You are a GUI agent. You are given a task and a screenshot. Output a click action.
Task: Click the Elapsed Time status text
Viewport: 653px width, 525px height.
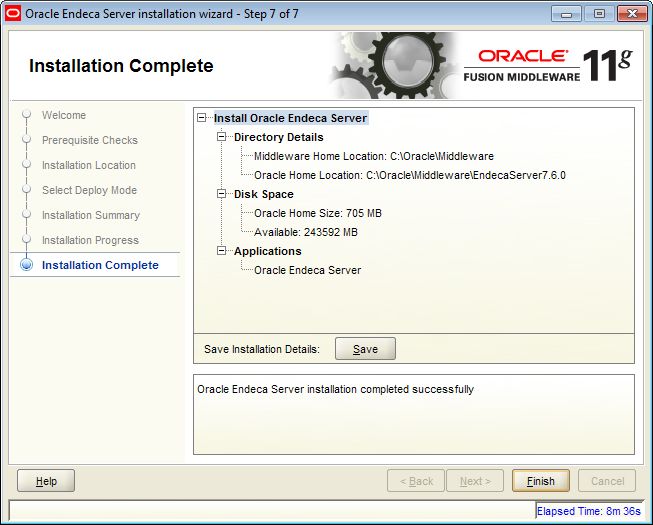click(588, 511)
